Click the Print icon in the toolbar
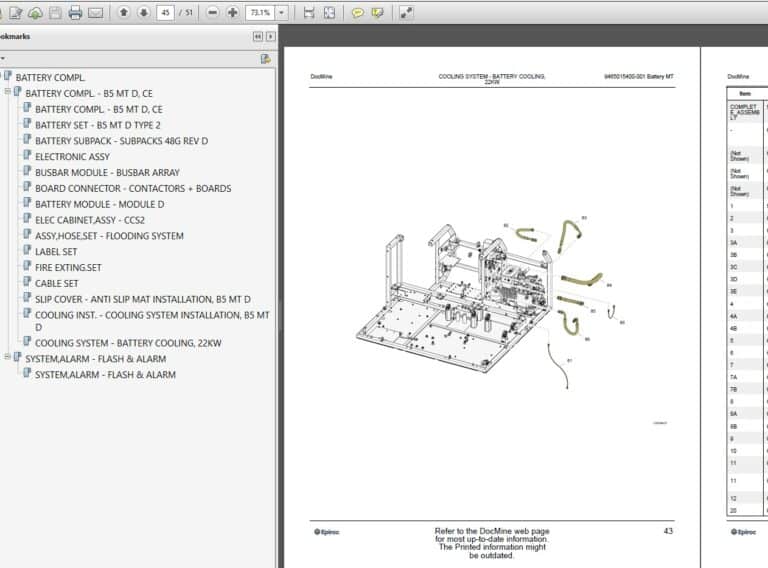Screen dimensions: 768x568 pyautogui.click(x=75, y=13)
